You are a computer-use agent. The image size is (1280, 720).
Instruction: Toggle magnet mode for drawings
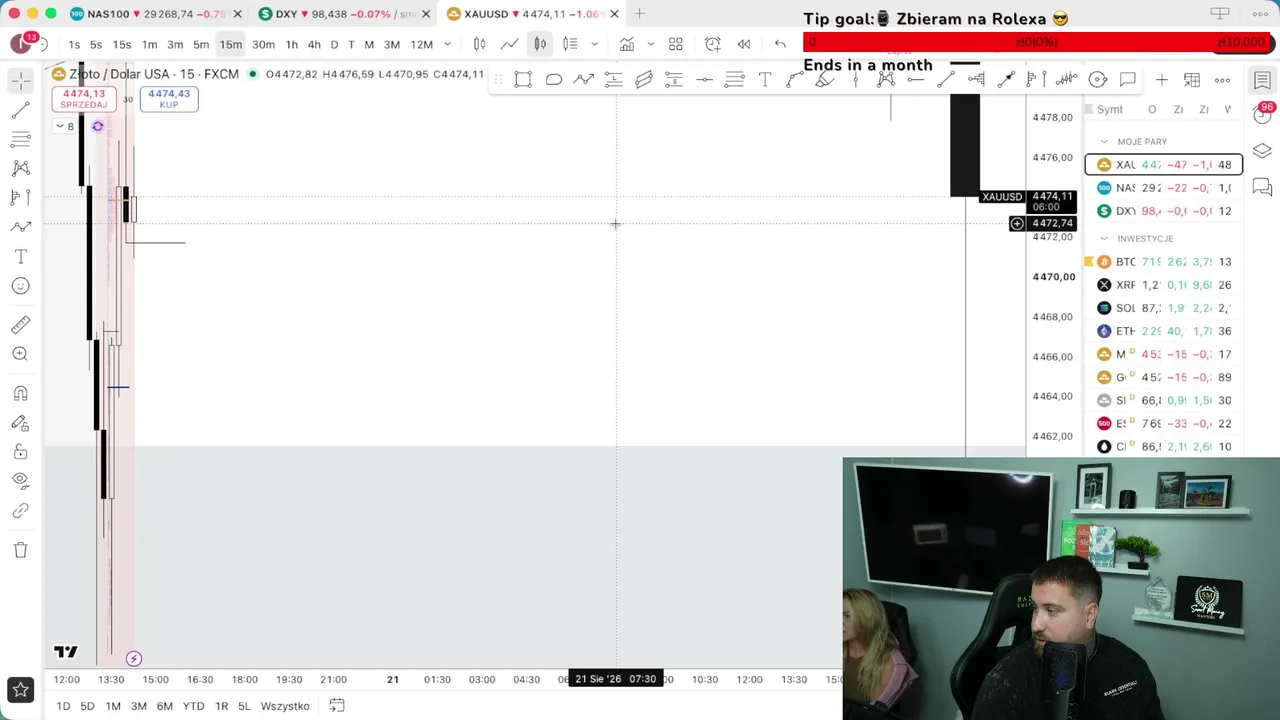pos(21,393)
